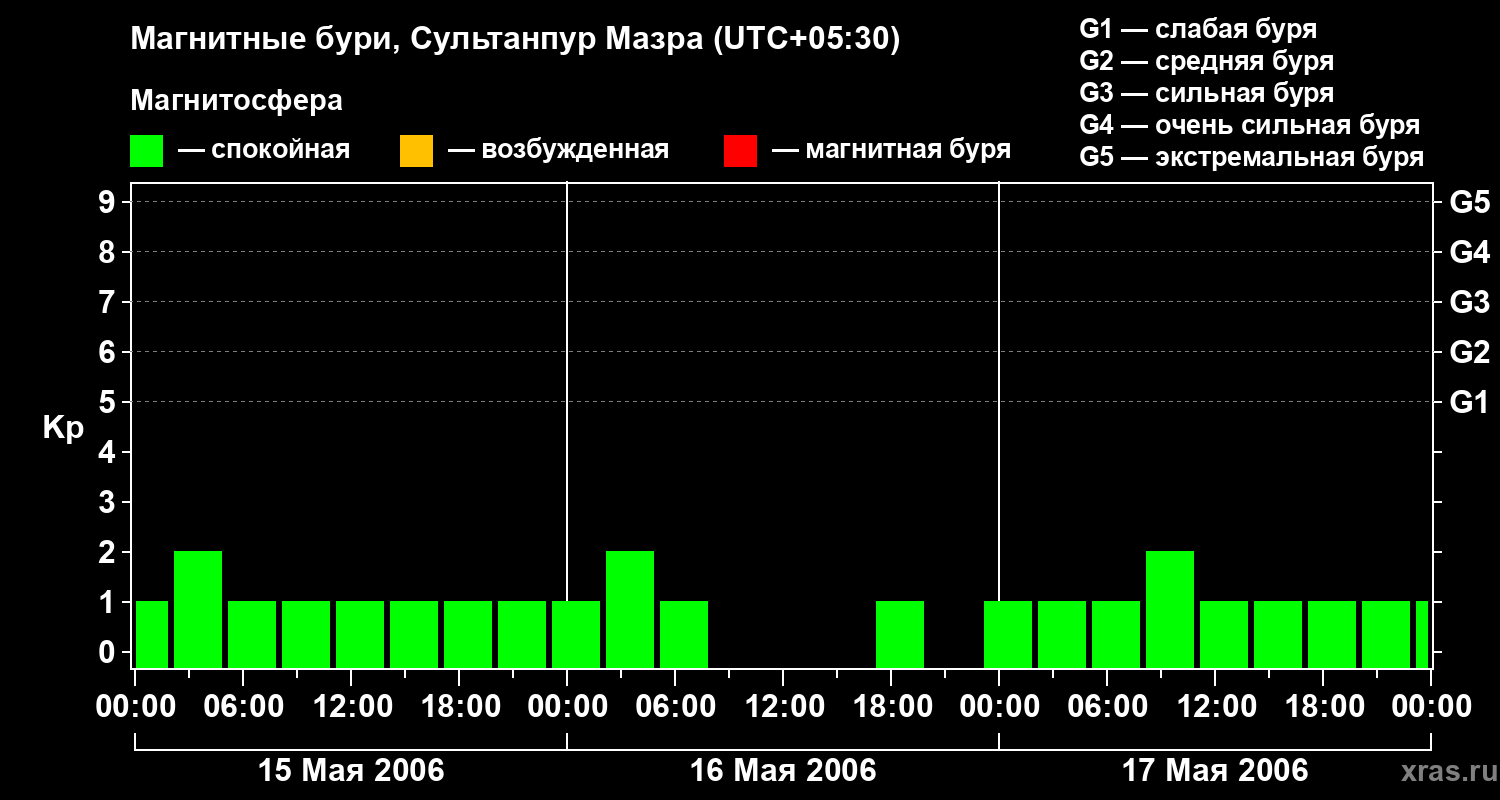
Task: Select the '15 Мая 2006' date label
Action: [x=351, y=771]
